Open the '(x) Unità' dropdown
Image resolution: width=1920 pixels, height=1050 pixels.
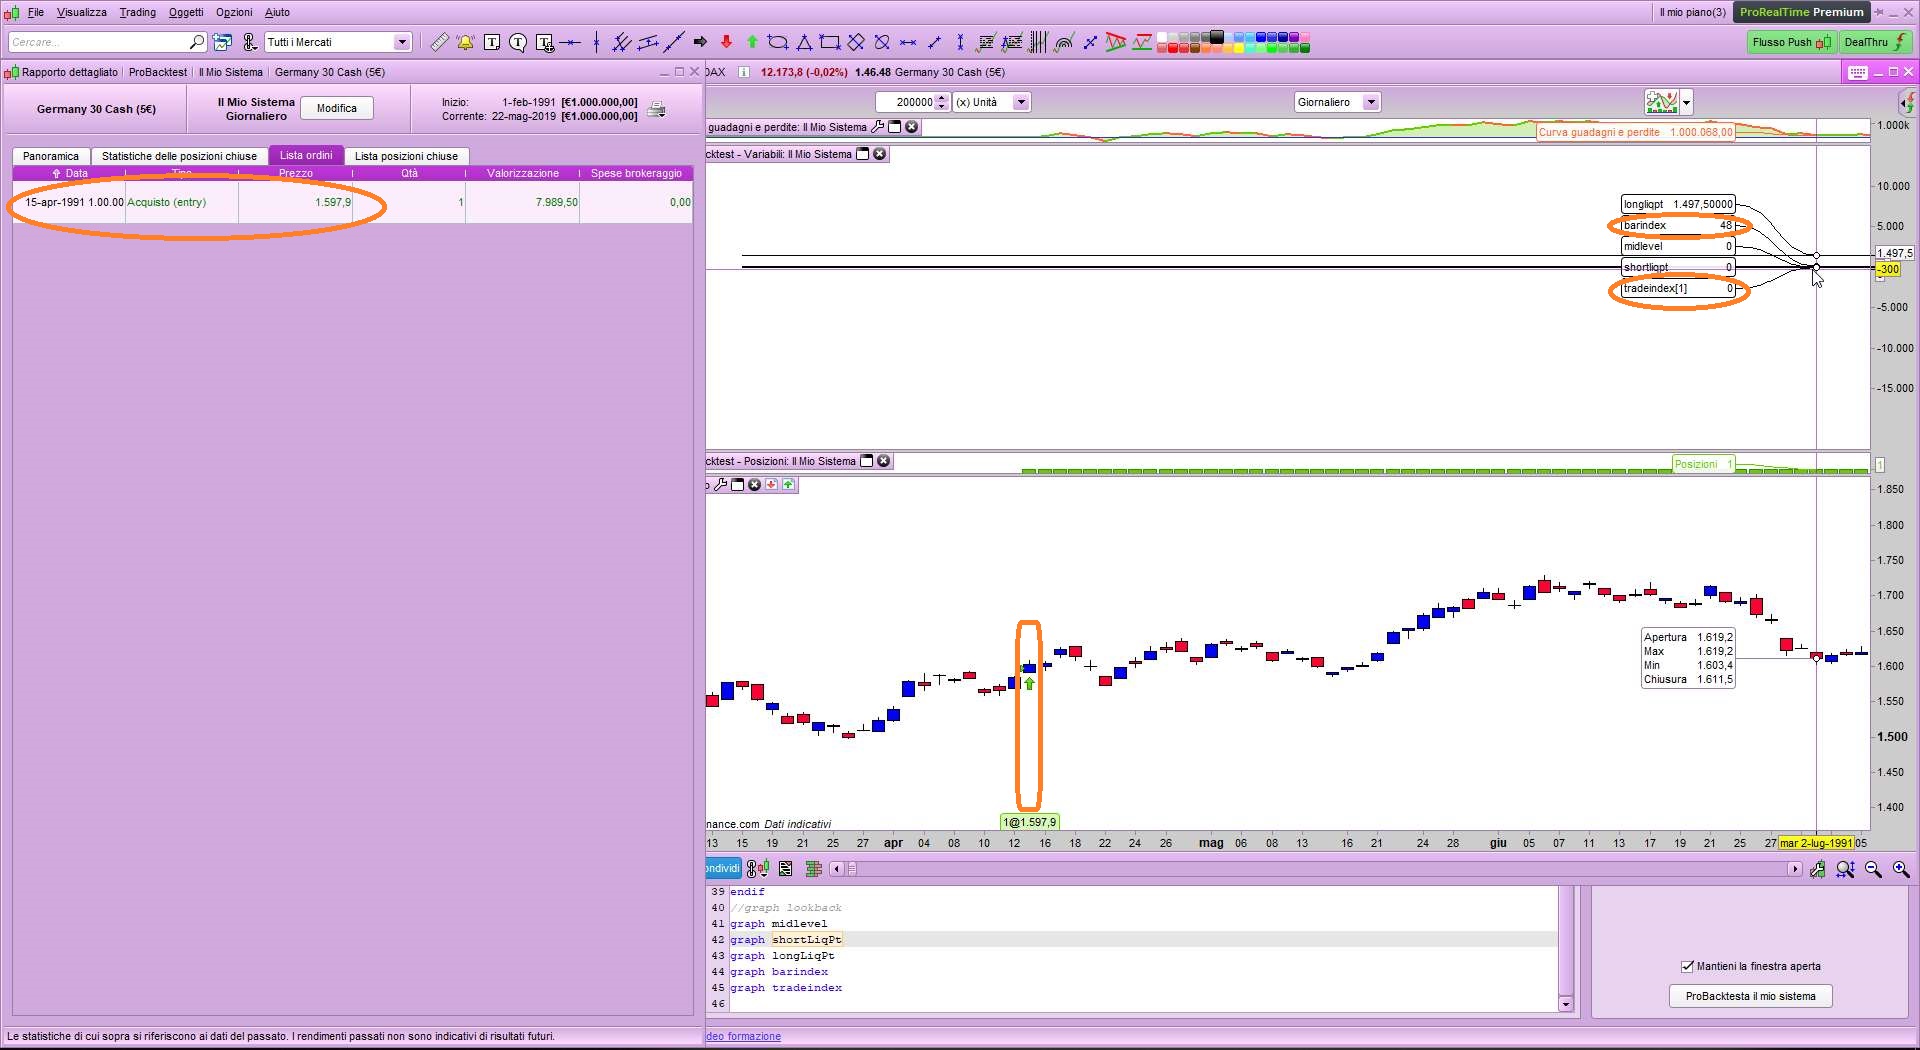1020,102
